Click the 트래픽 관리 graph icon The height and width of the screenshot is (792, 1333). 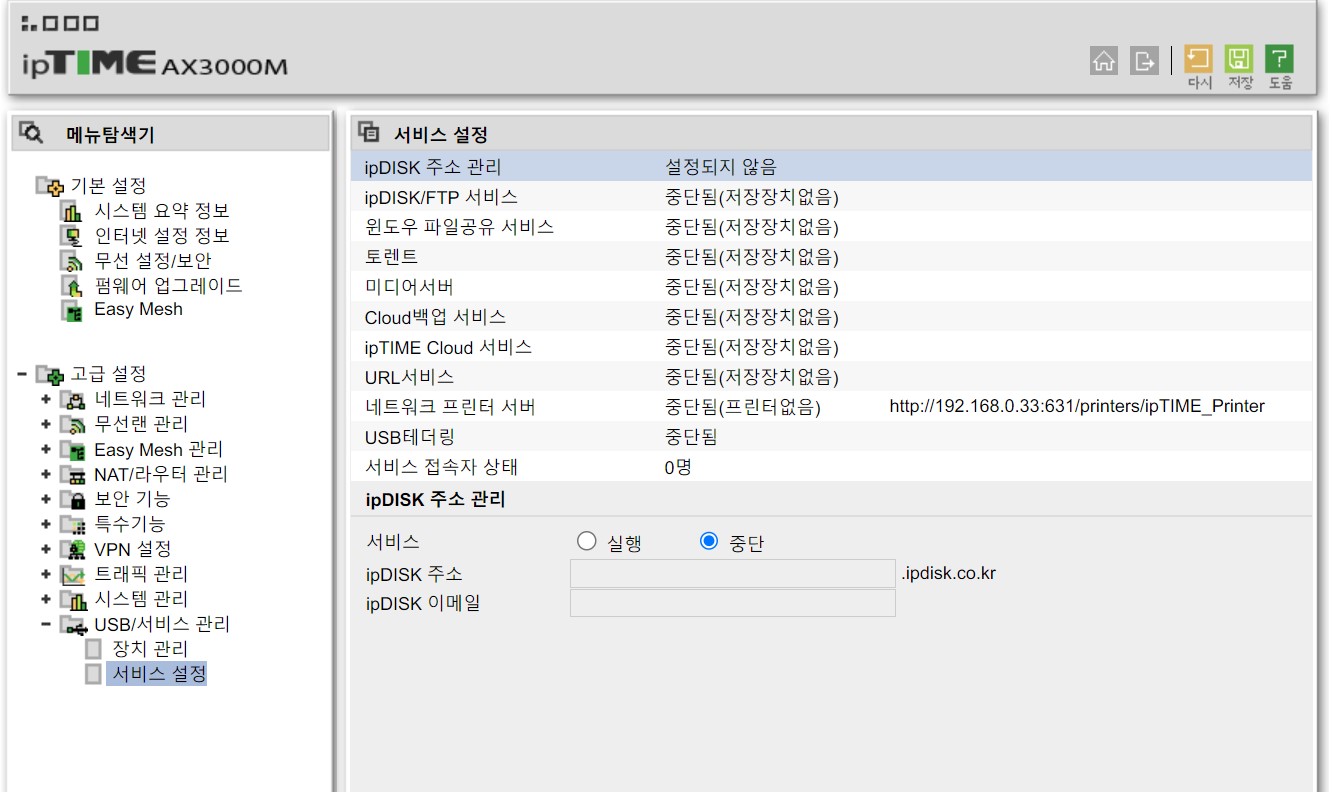click(x=73, y=575)
